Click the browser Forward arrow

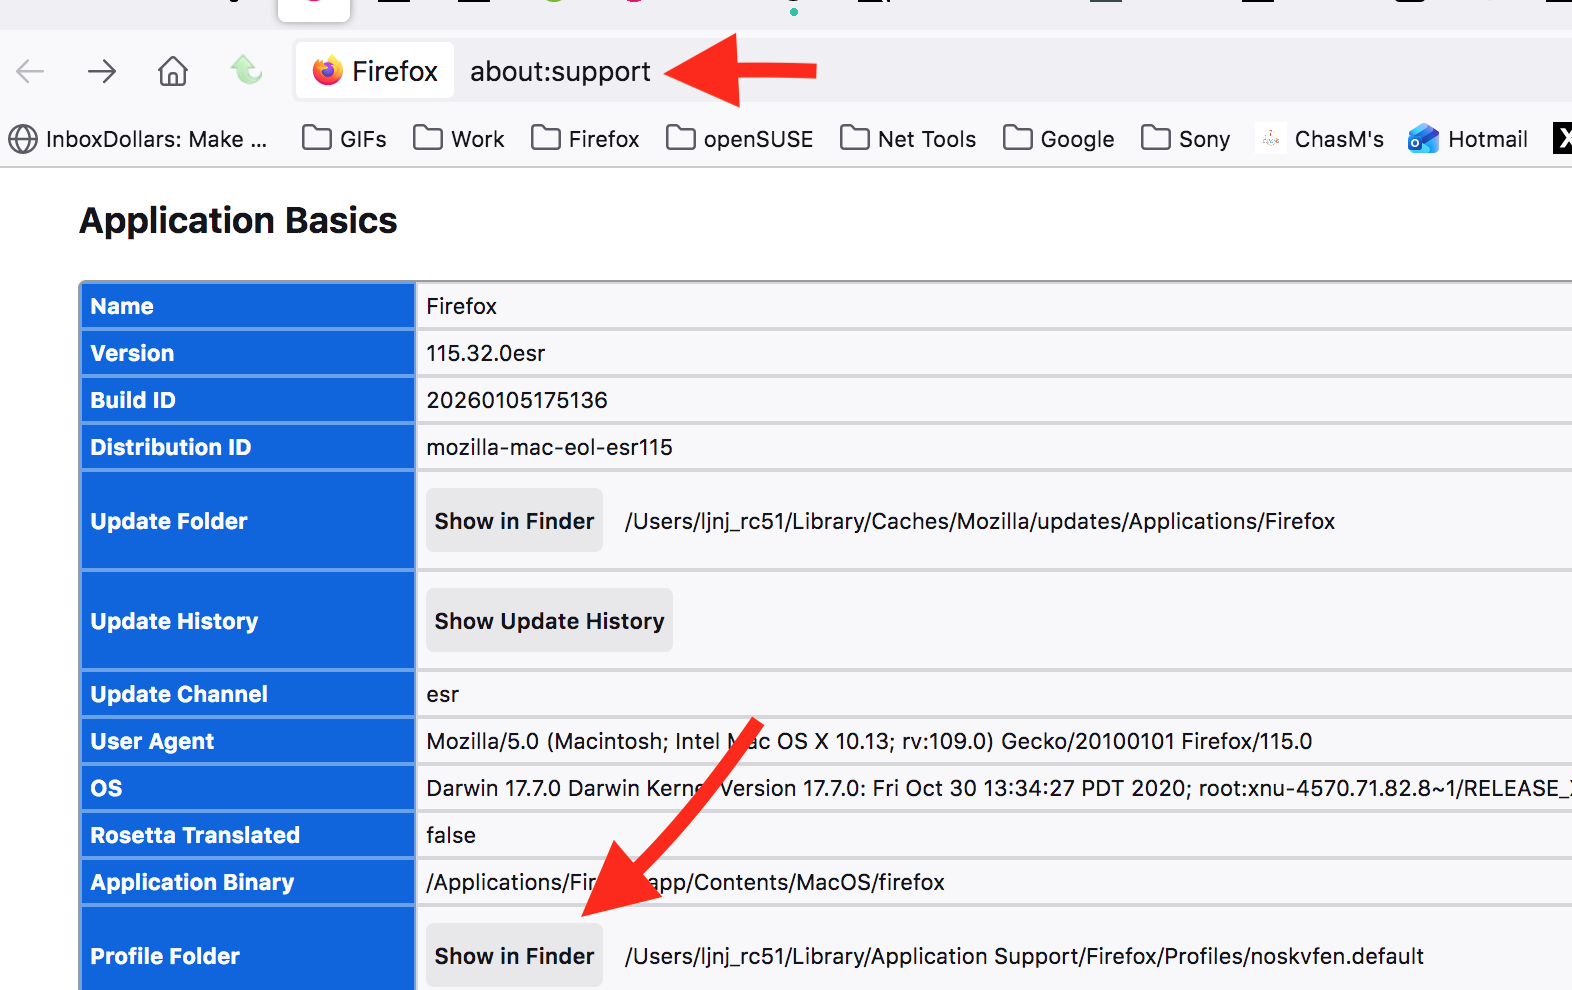[102, 71]
